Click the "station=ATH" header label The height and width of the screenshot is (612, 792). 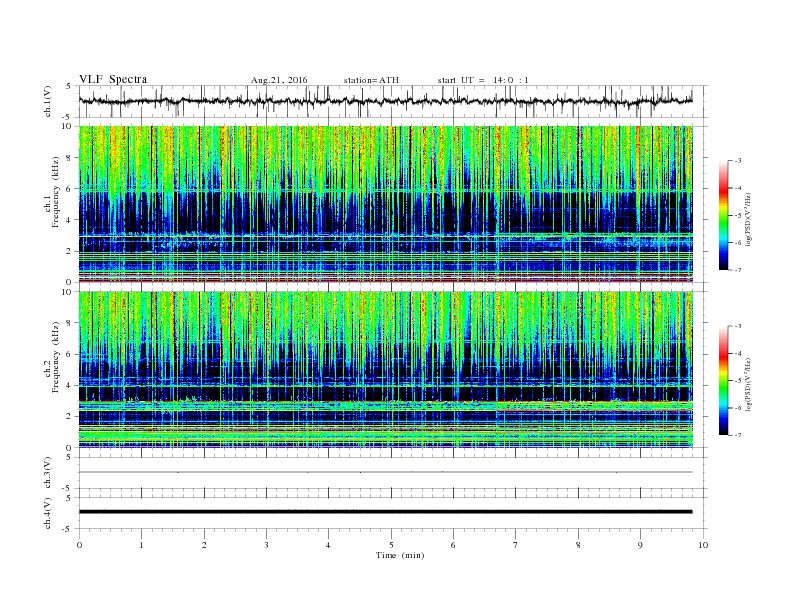(x=371, y=80)
